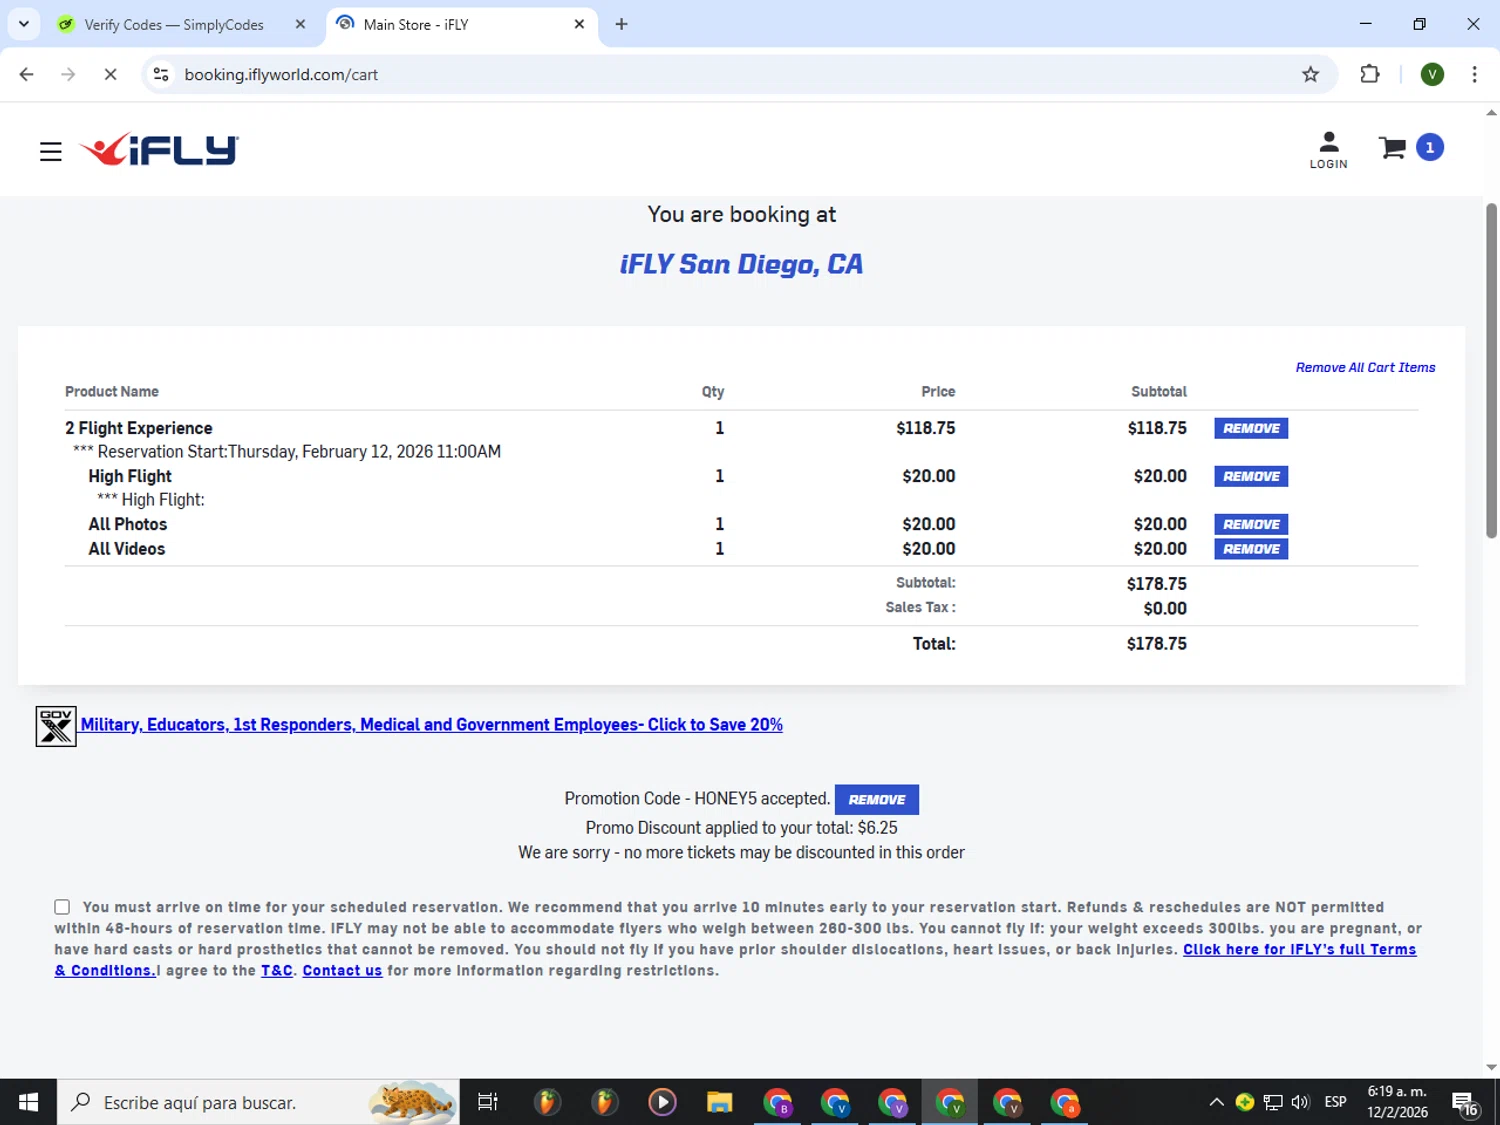This screenshot has height=1125, width=1500.
Task: Open the network icon in system tray
Action: pos(1272,1102)
